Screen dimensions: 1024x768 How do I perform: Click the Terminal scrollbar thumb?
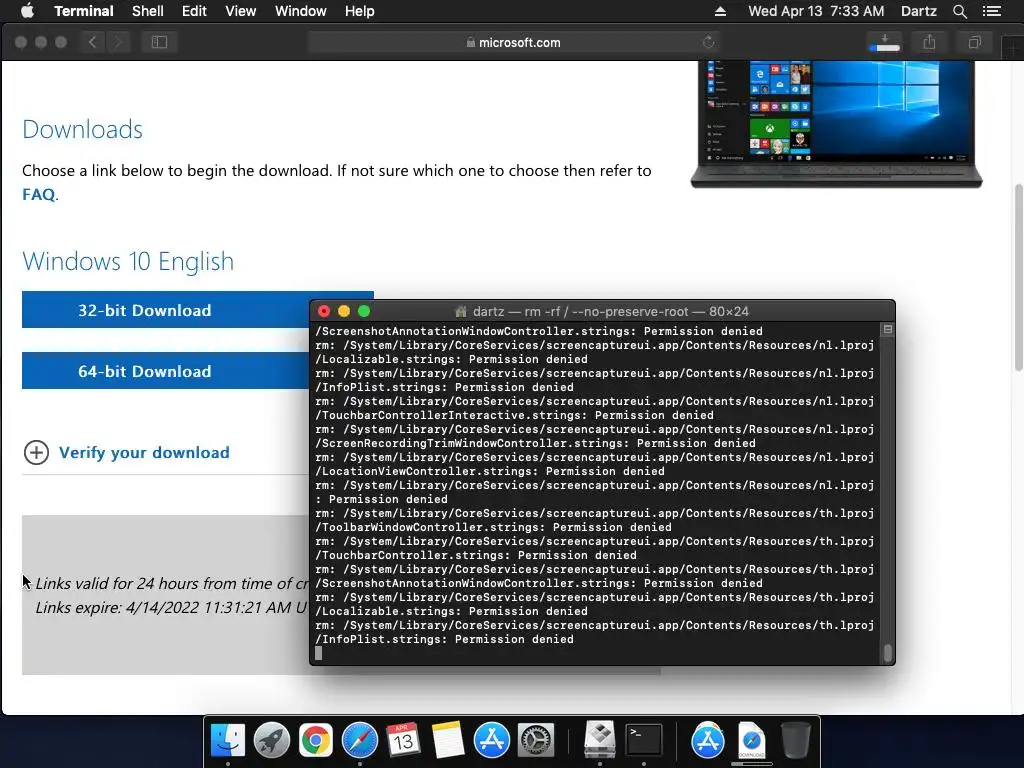pyautogui.click(x=888, y=653)
